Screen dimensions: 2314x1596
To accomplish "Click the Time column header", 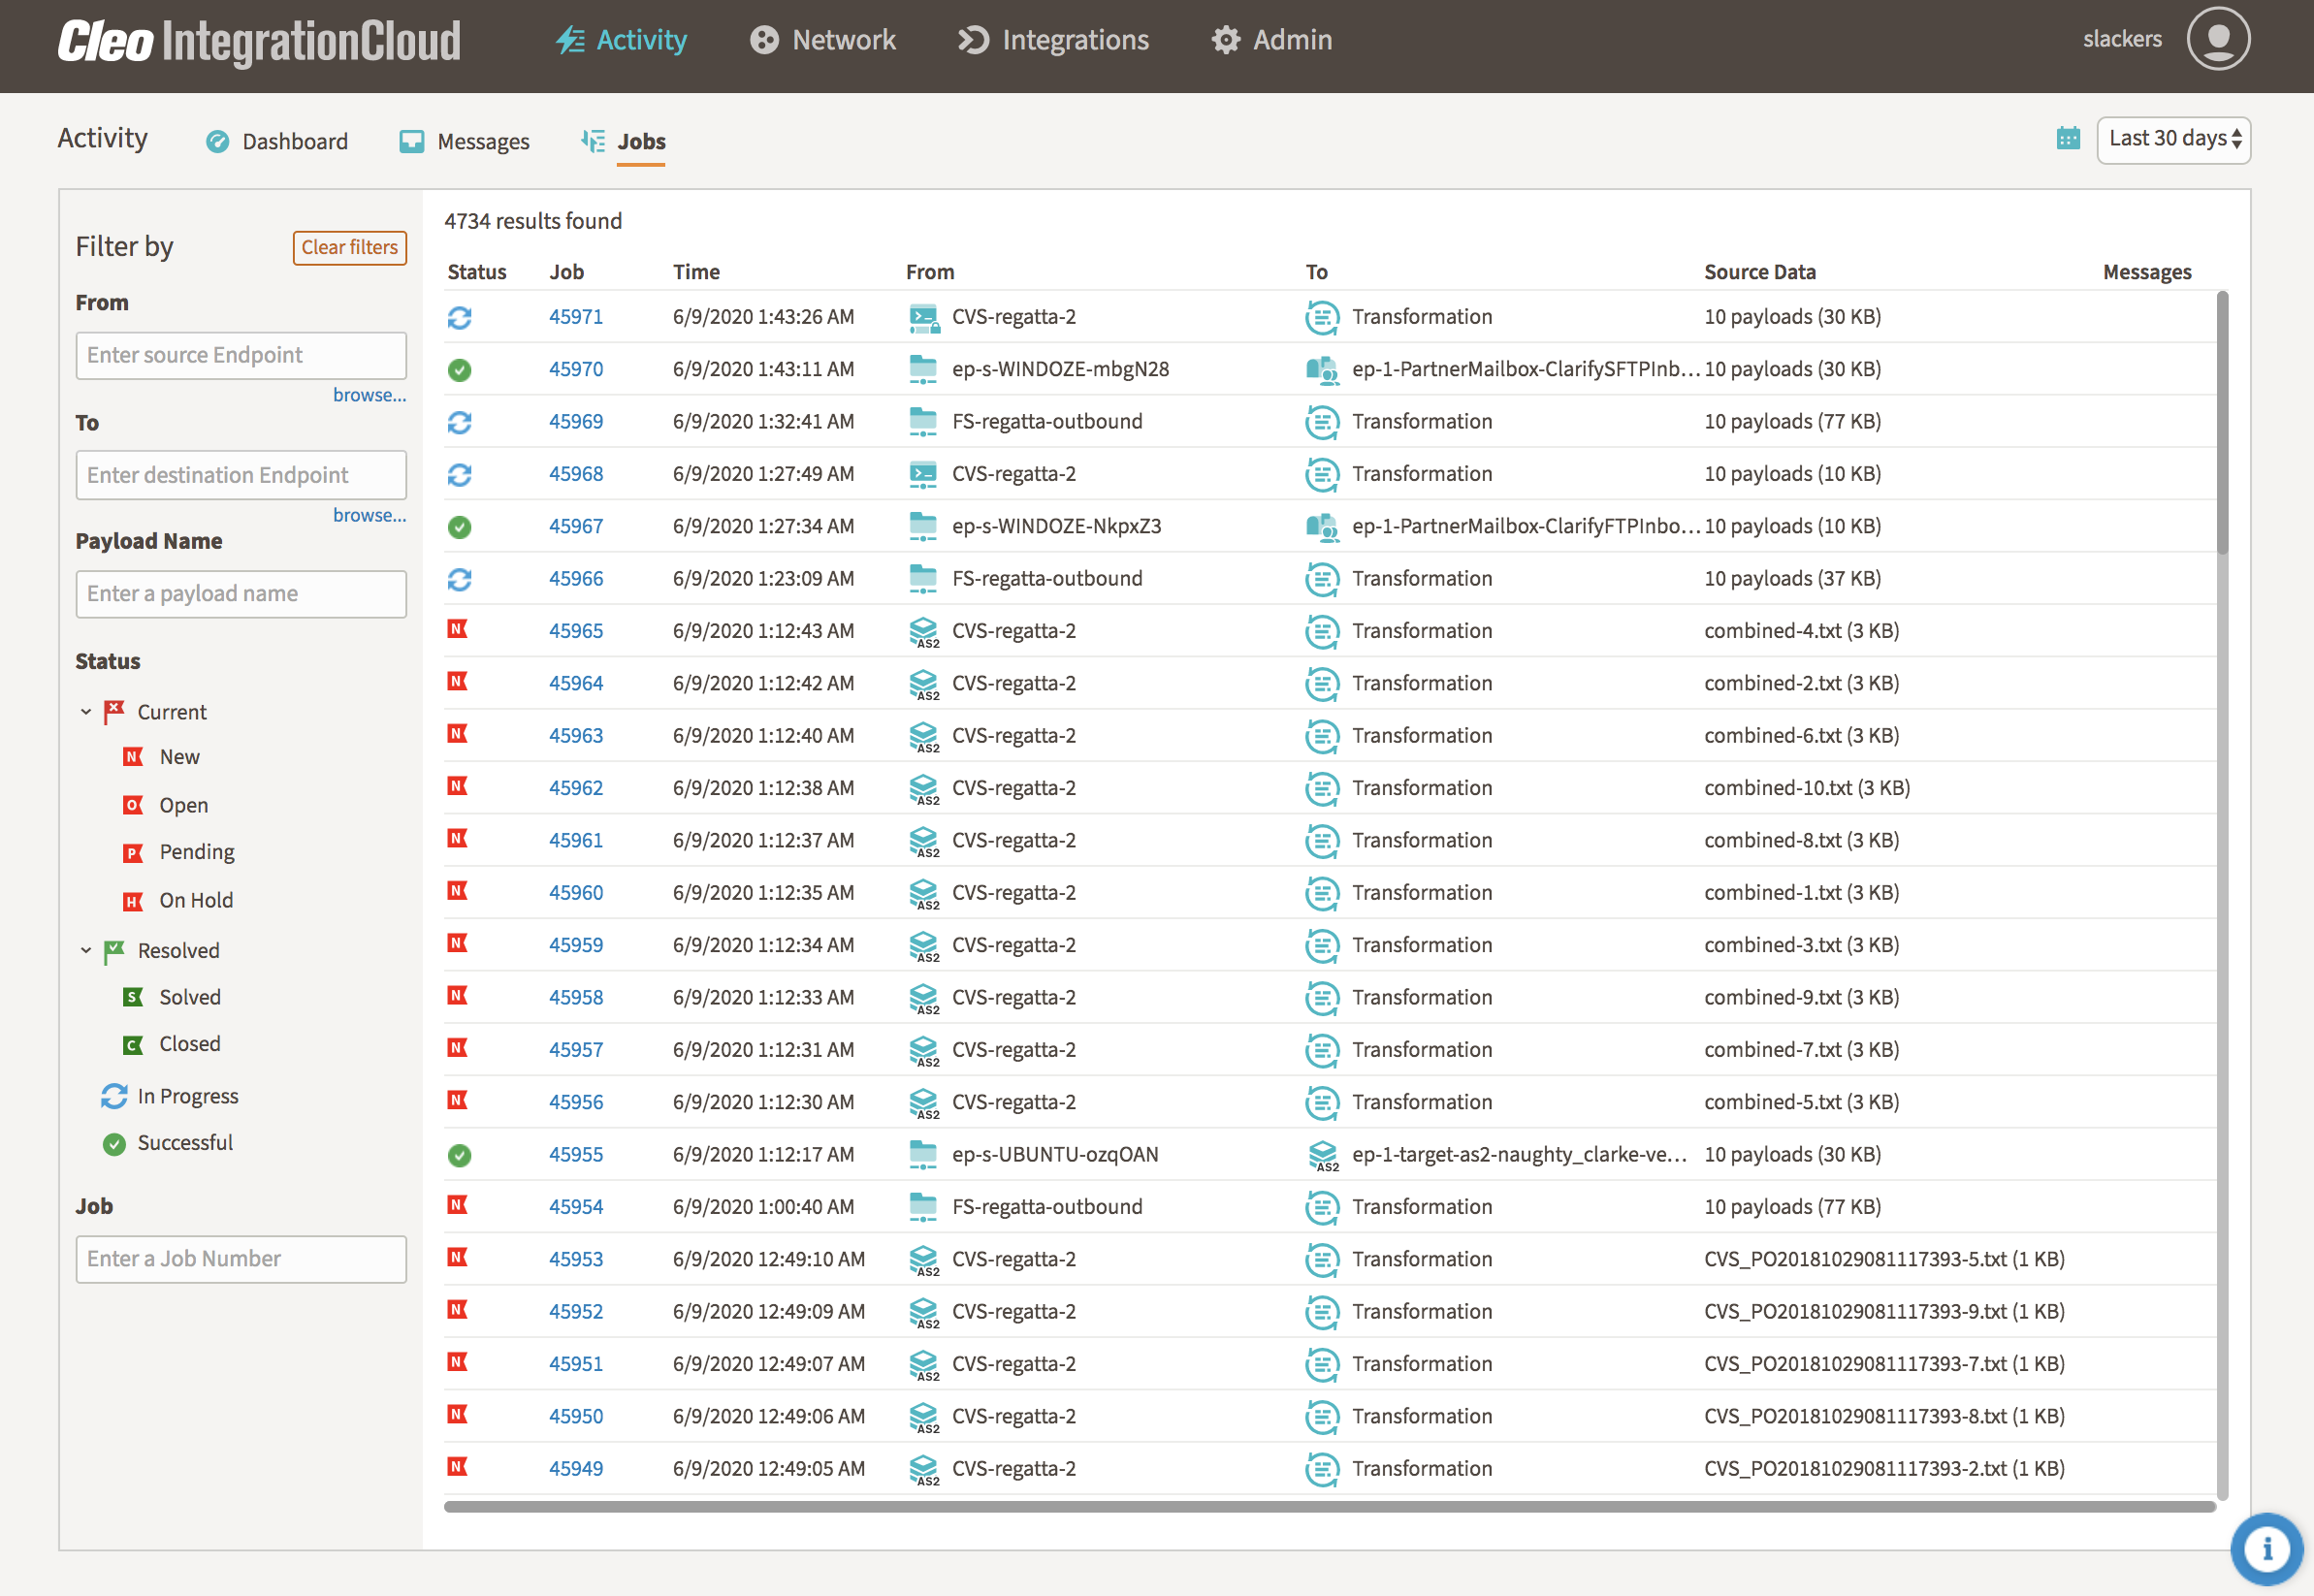I will pyautogui.click(x=696, y=272).
